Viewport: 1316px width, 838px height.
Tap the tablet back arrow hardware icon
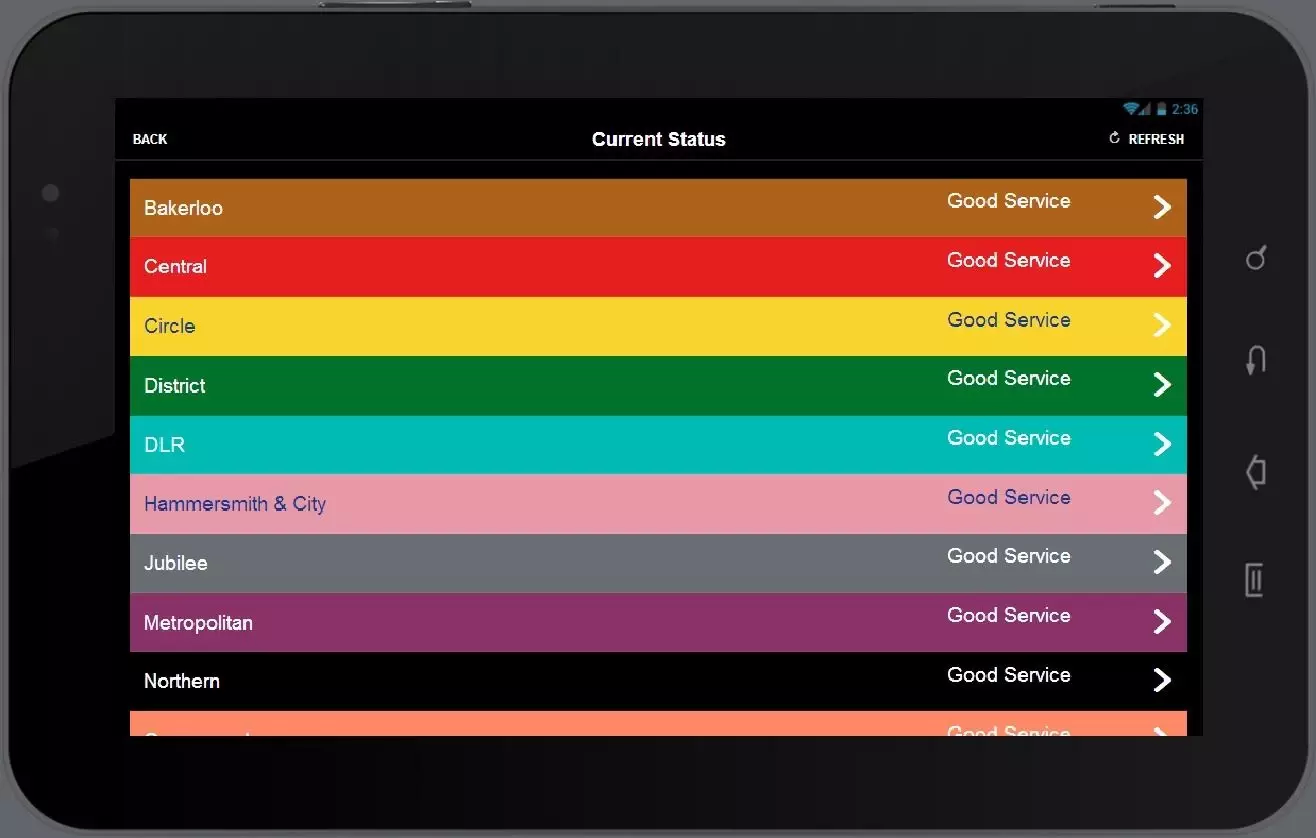click(1256, 360)
